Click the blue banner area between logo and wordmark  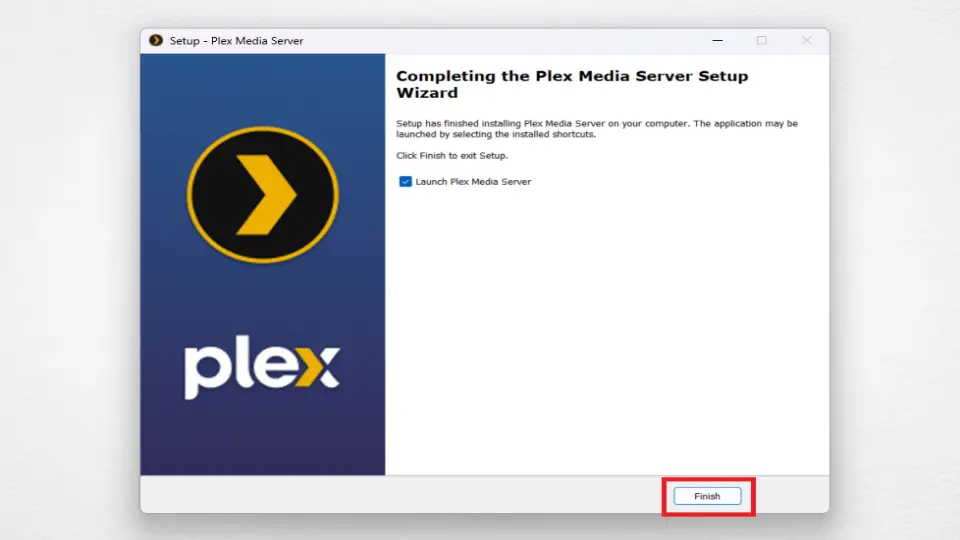pyautogui.click(x=263, y=300)
